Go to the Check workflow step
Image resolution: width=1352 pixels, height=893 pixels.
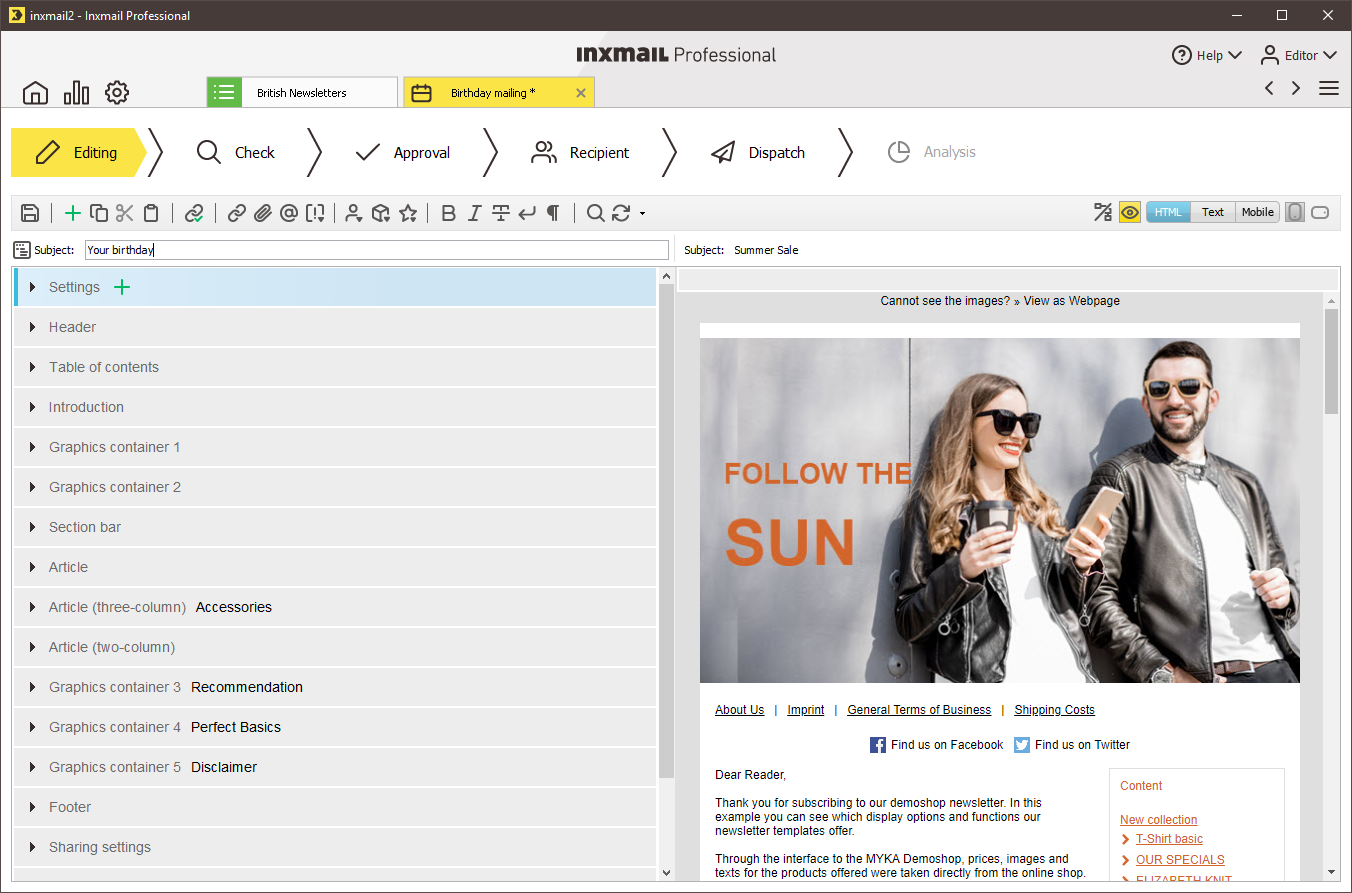point(236,152)
